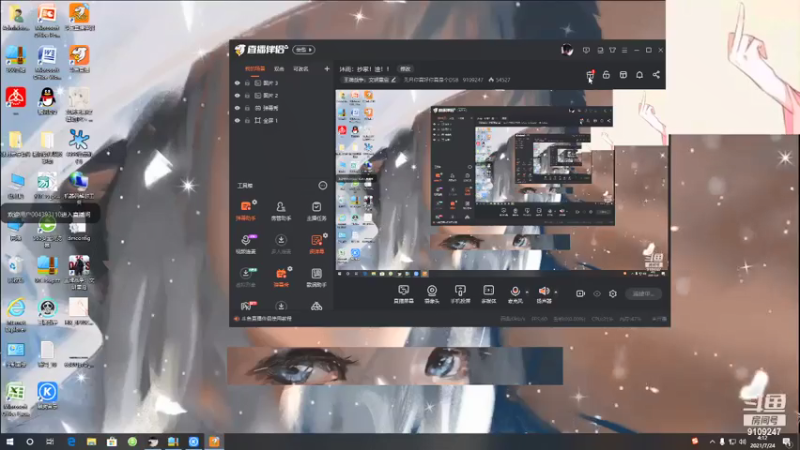Open the microphone-headset tool with purple badge
This screenshot has height=450, width=800.
[246, 244]
